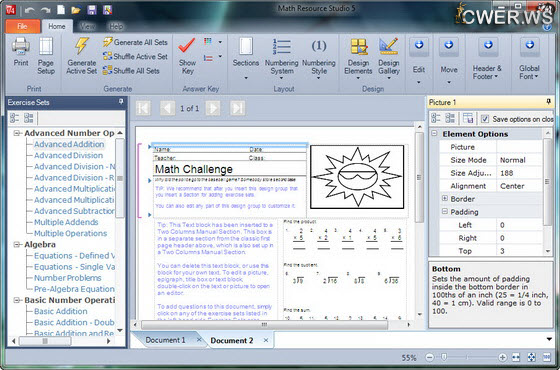Screen dimensions: 560x370
Task: Select the Multiple Operations exercise set
Action: 70,233
